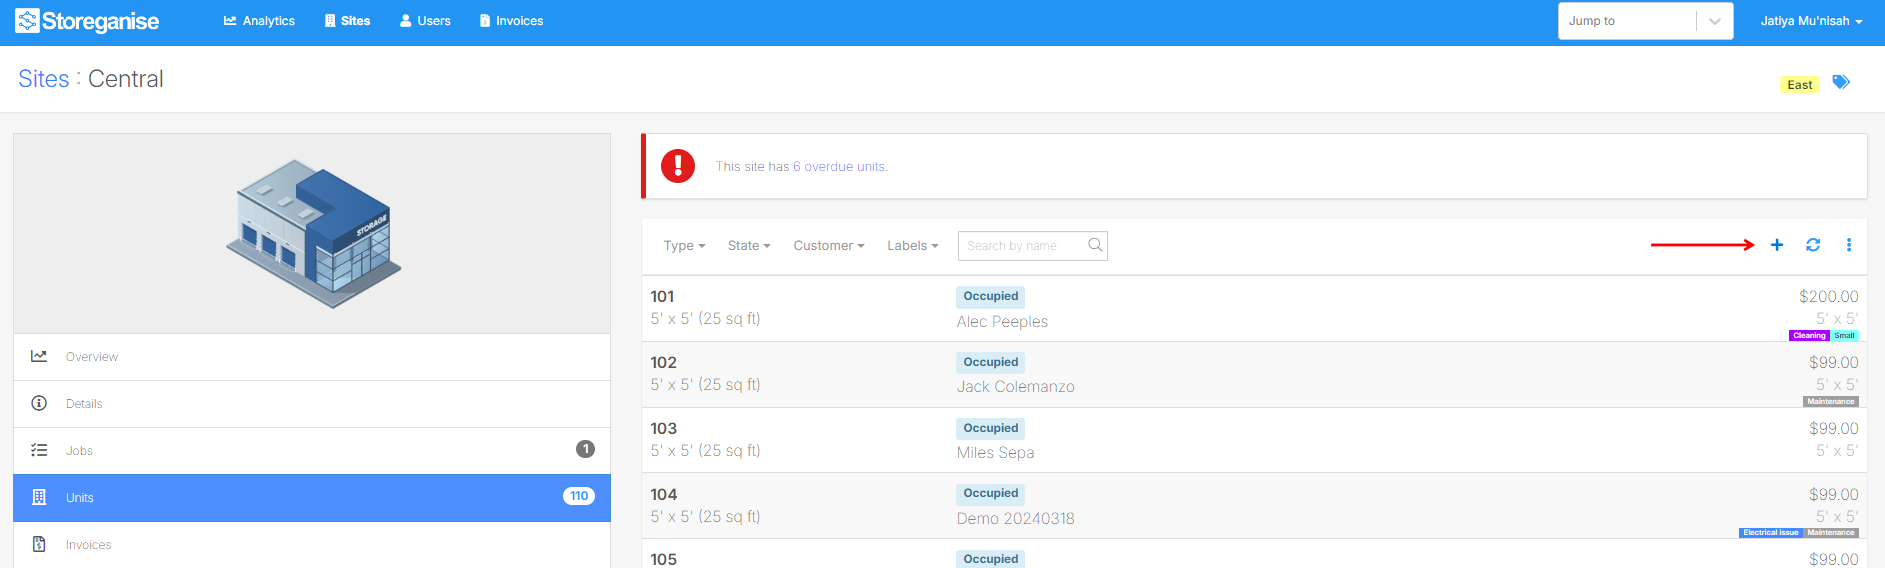
Task: Click the storage building thumbnail
Action: (x=313, y=233)
